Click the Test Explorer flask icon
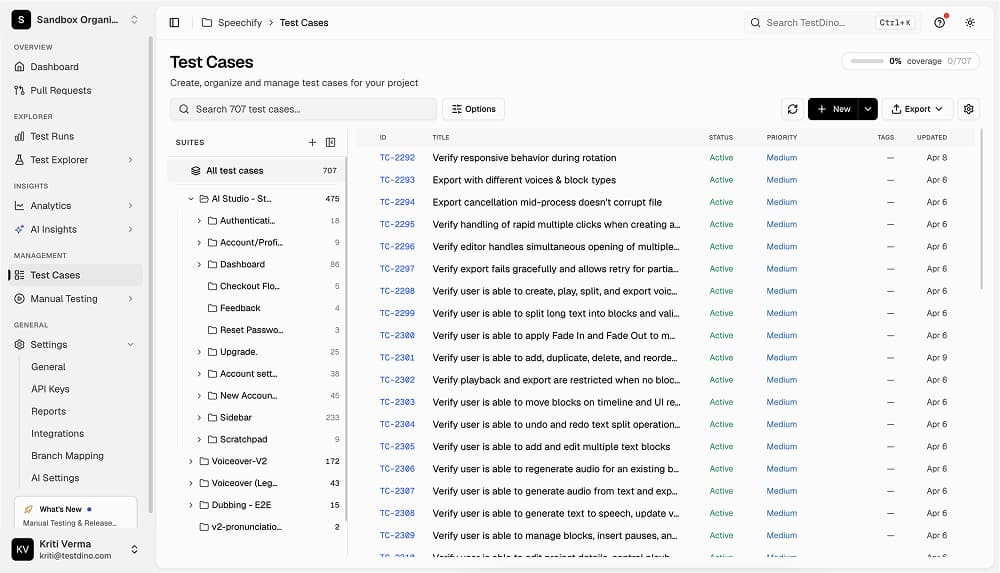The width and height of the screenshot is (1000, 573). tap(20, 160)
